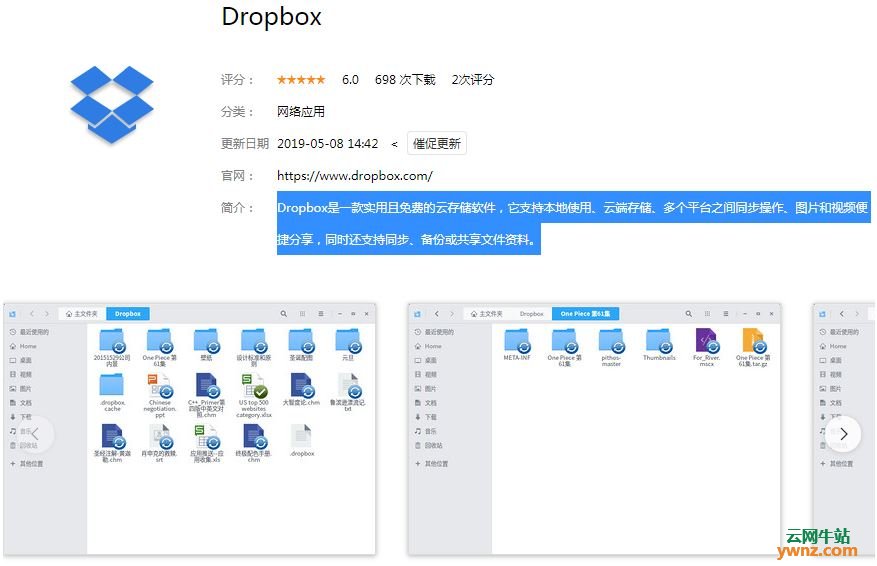
Task: Select Home in the Dropbox folder screenshot sidebar
Action: tap(23, 346)
